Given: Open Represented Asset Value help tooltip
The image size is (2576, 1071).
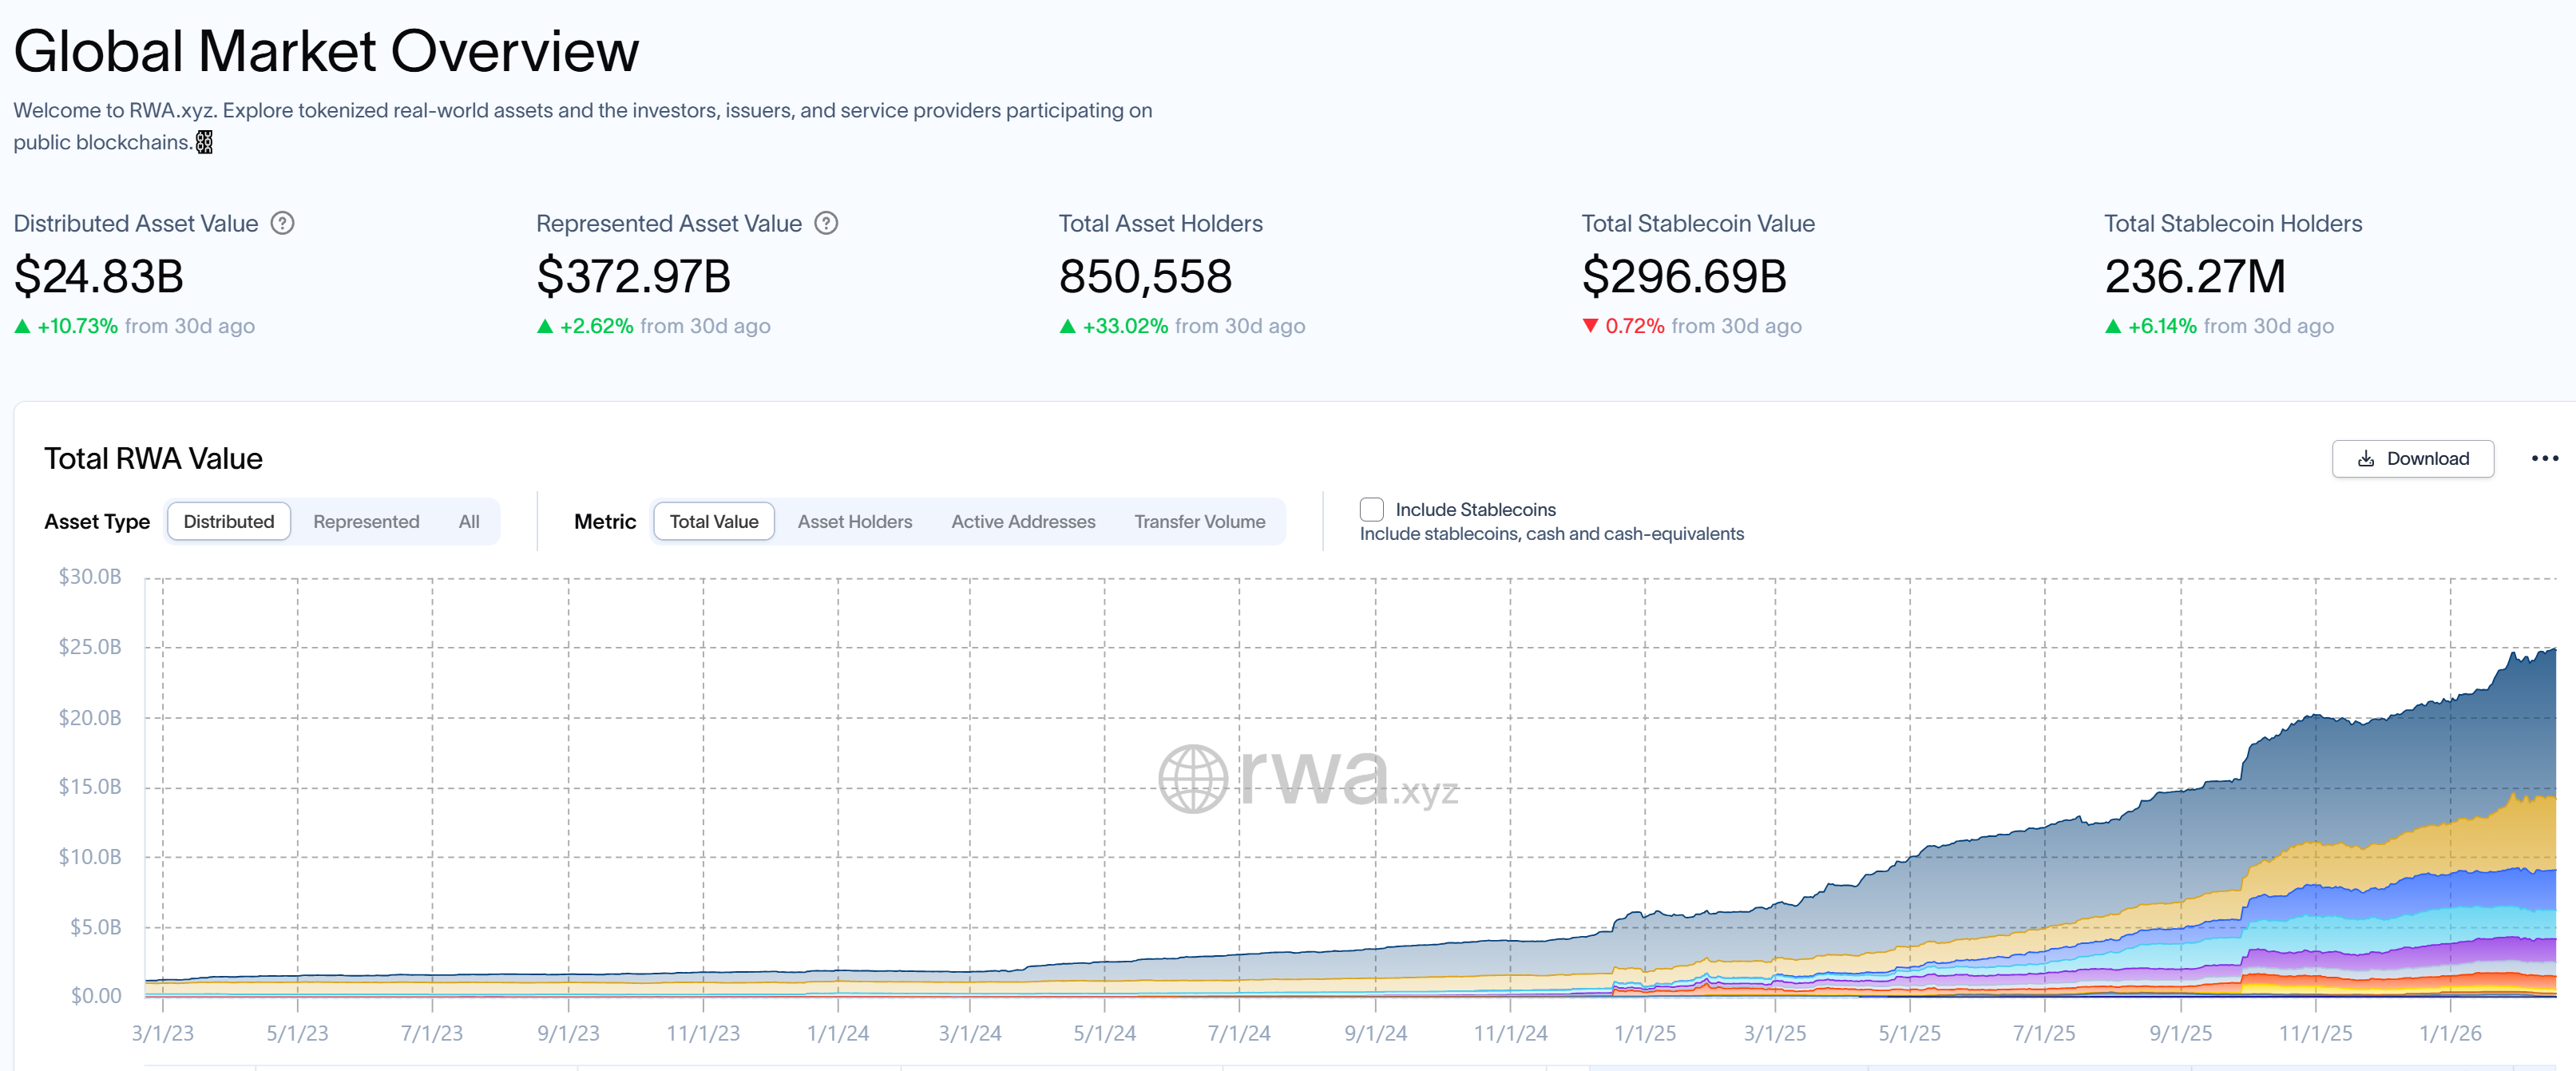Looking at the screenshot, I should point(827,223).
